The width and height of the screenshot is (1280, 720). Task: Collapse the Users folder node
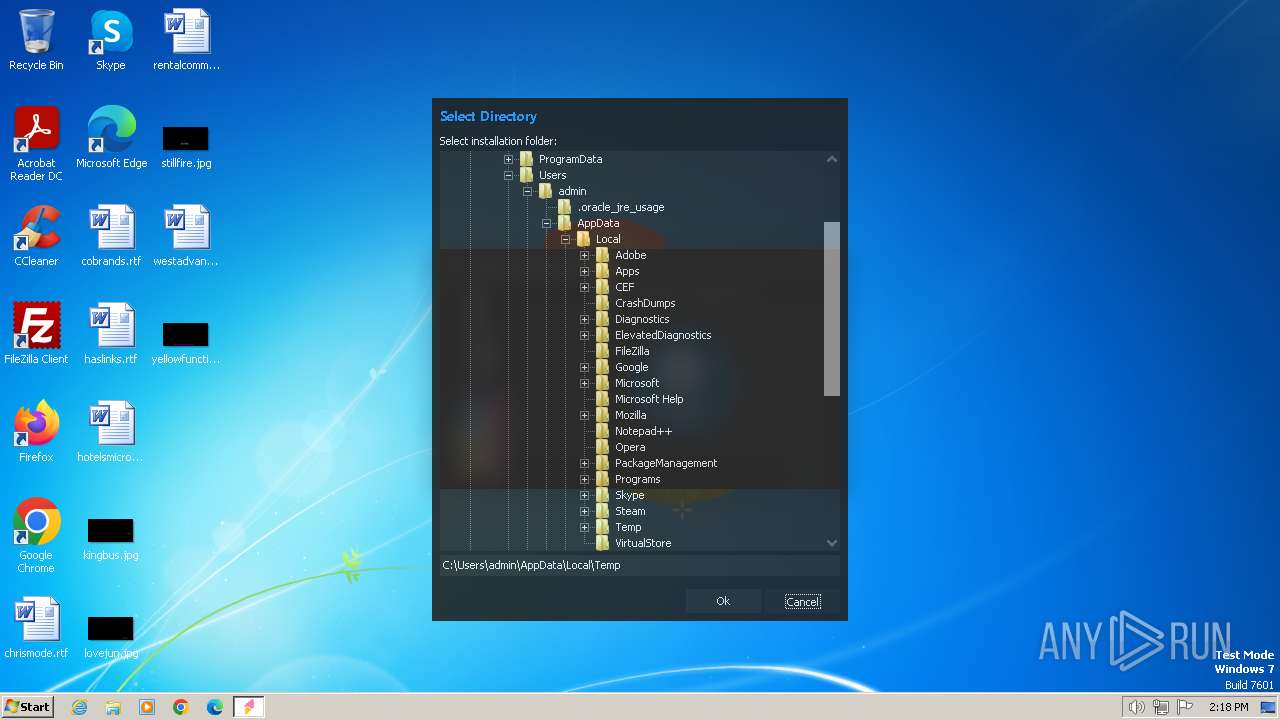pyautogui.click(x=508, y=175)
